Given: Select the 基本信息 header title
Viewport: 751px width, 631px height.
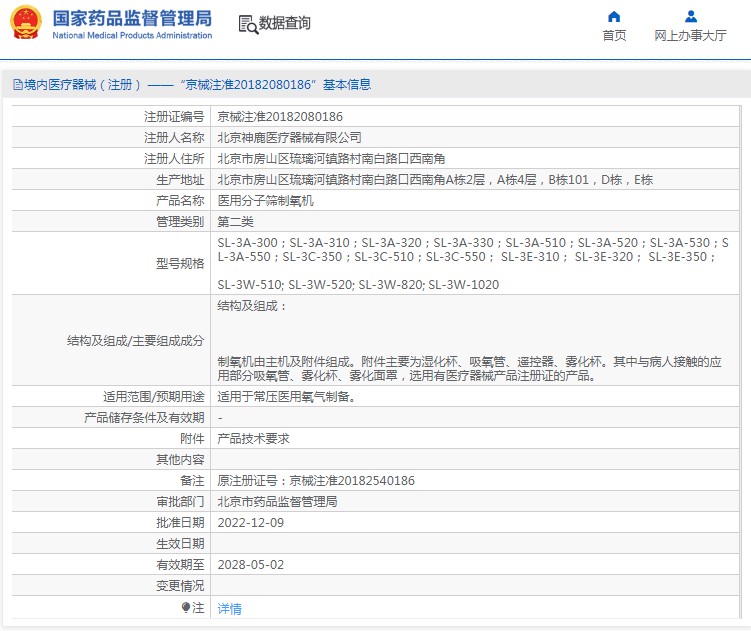Looking at the screenshot, I should pos(347,85).
